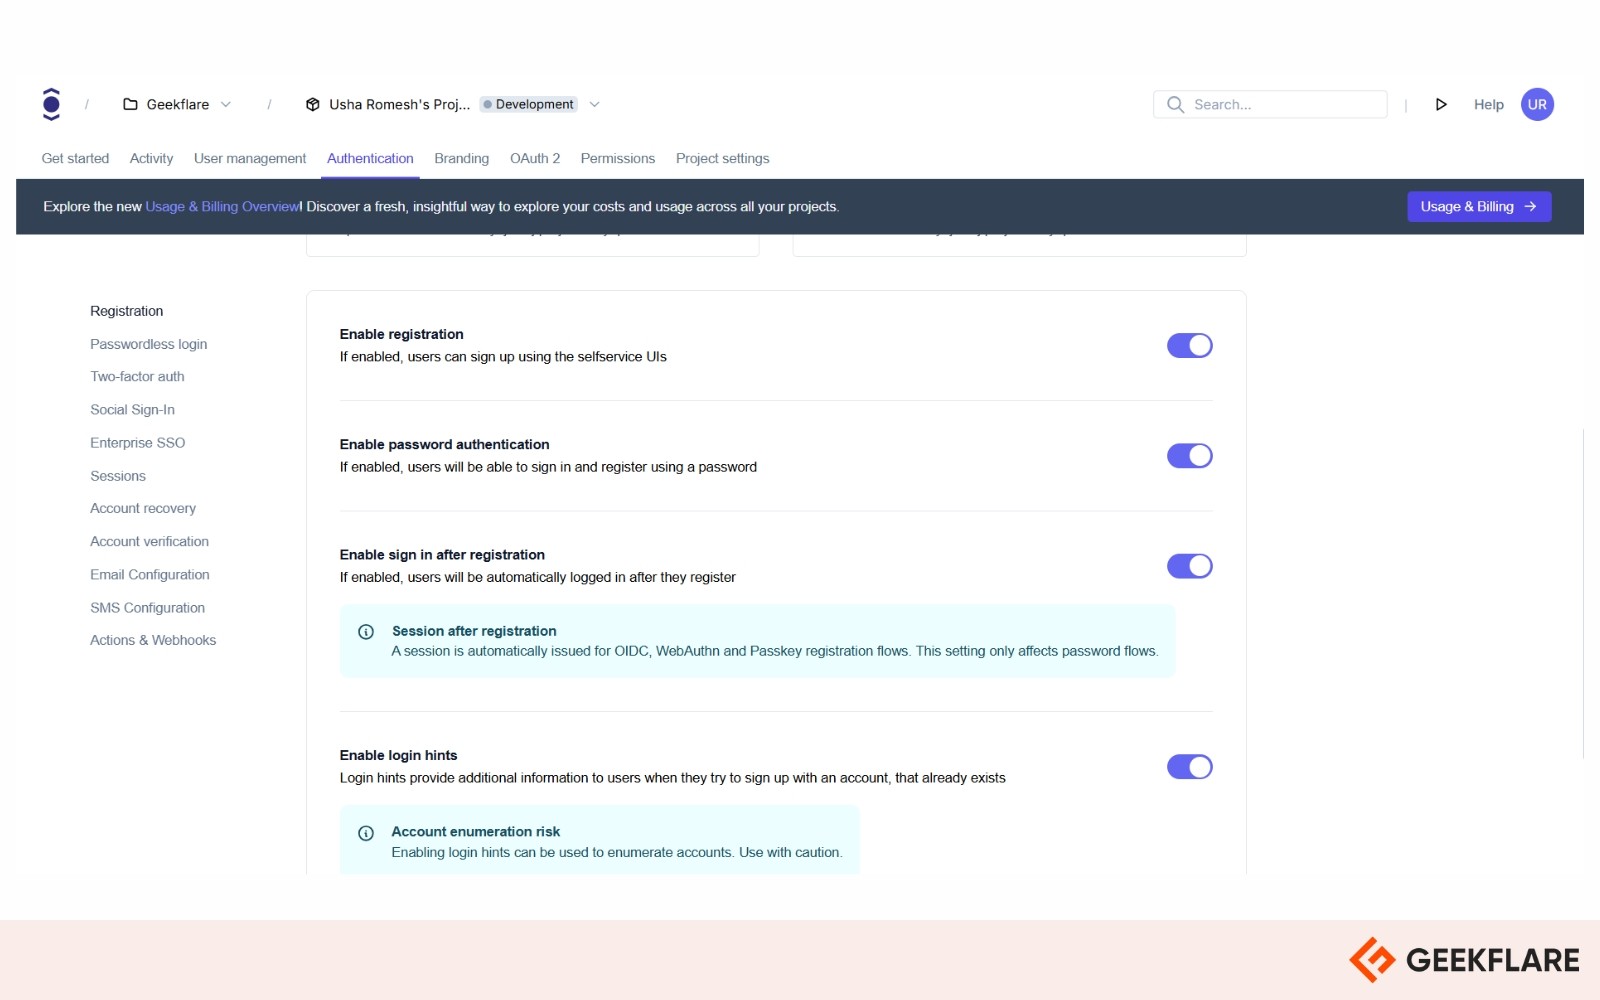This screenshot has width=1600, height=1000.
Task: Click info icon beside Account enumeration risk
Action: (366, 833)
